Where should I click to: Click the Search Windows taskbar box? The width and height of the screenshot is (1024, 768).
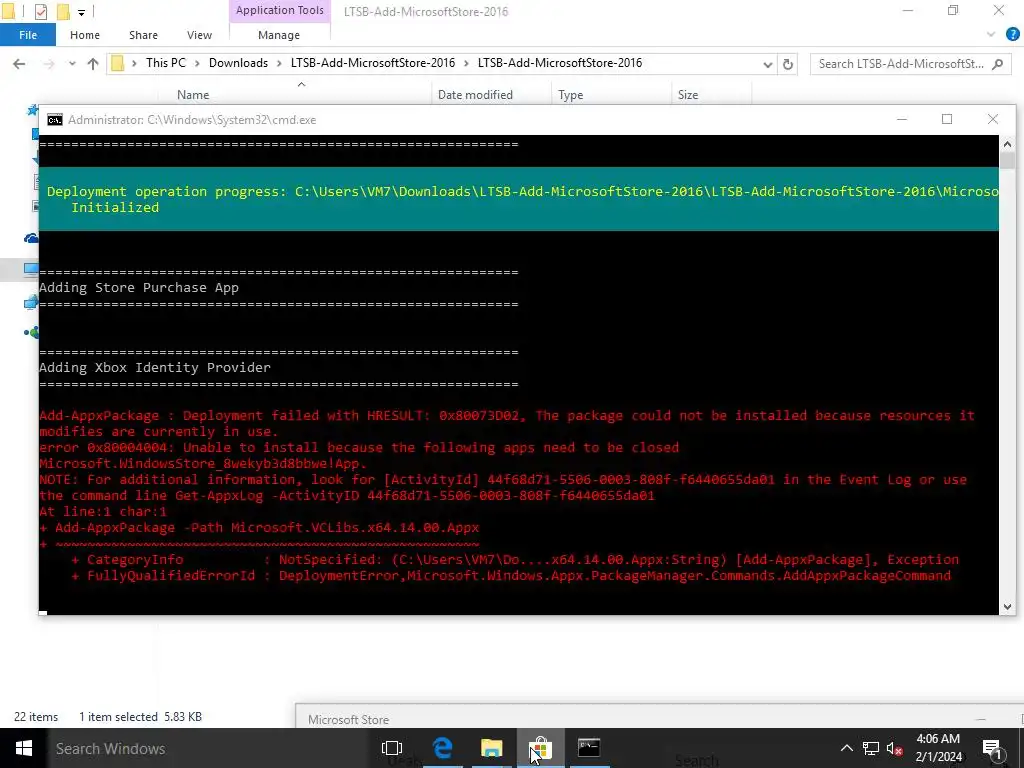[x=206, y=748]
